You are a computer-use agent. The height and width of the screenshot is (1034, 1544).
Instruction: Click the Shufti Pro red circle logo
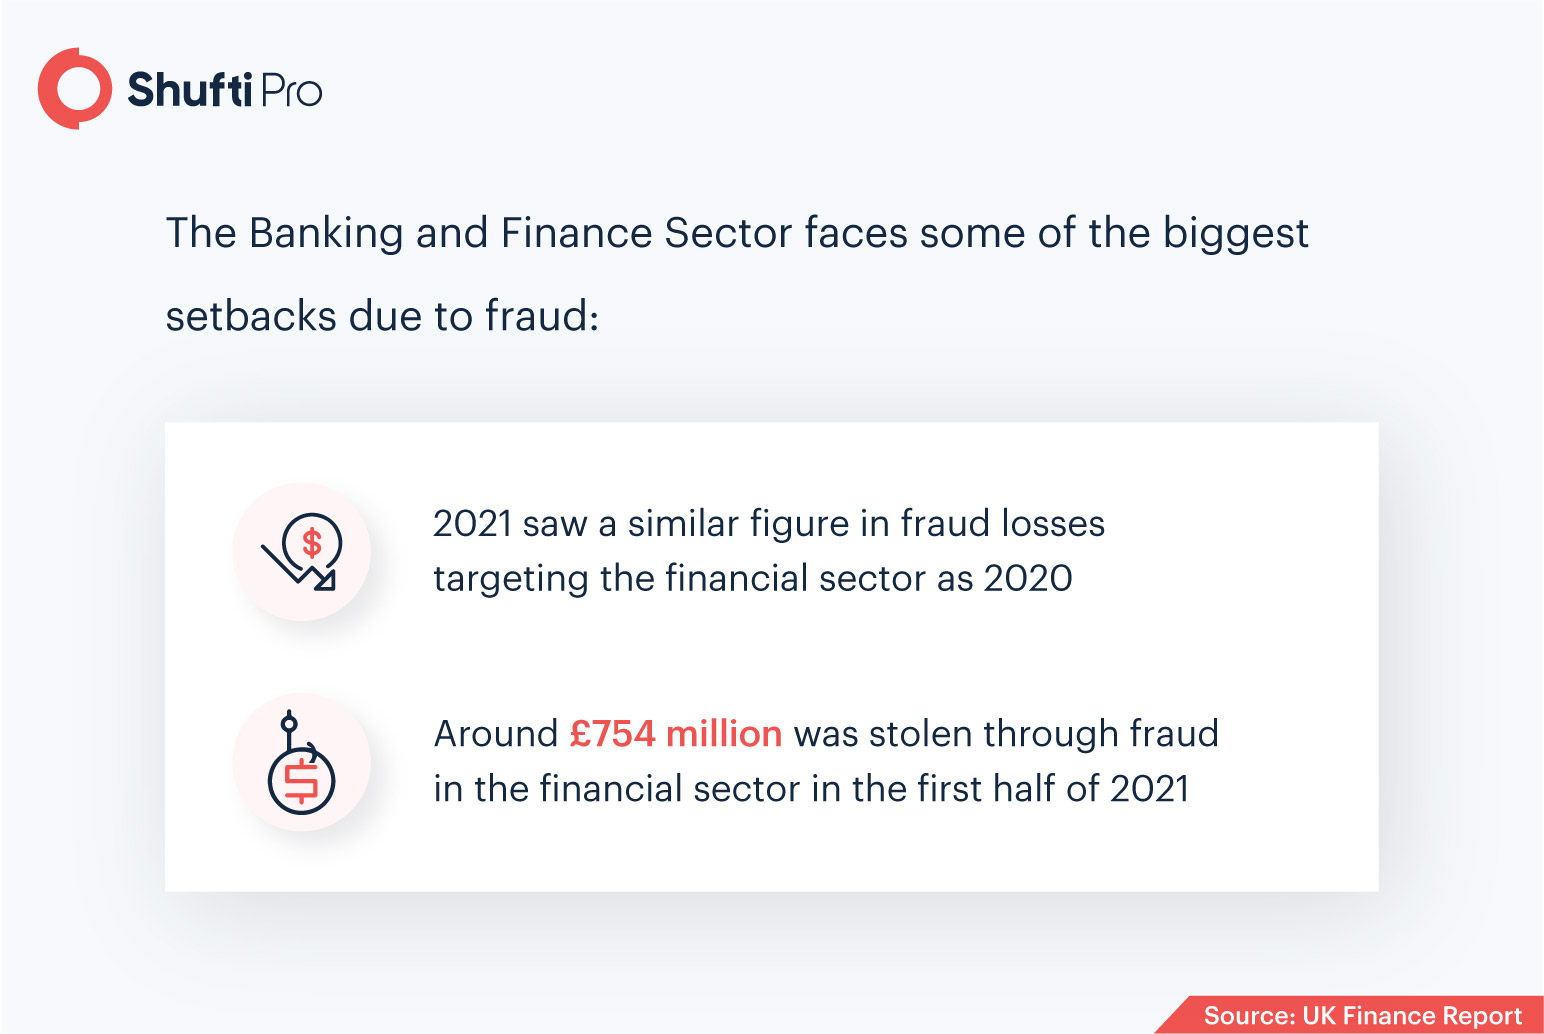click(74, 88)
